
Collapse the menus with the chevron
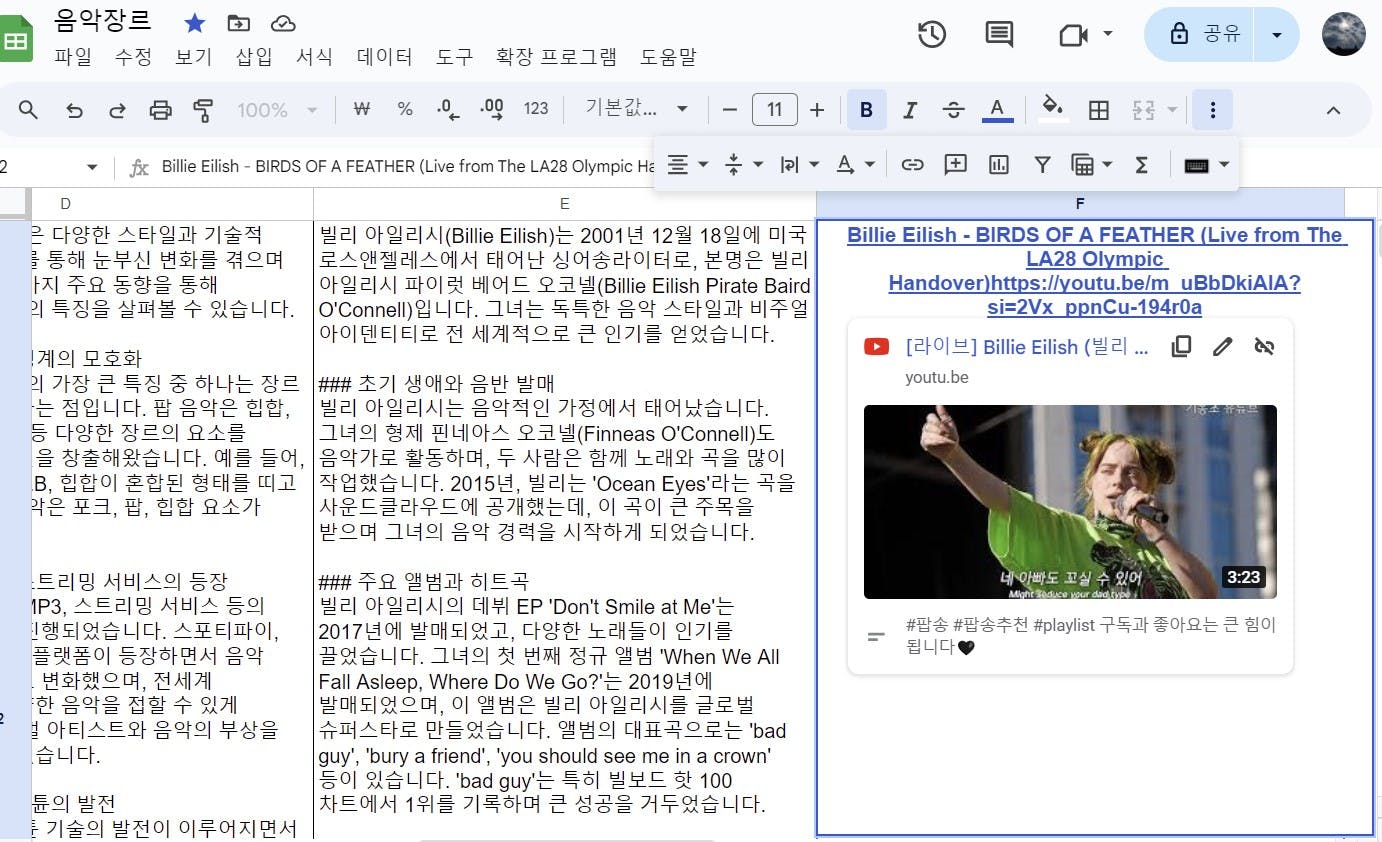(x=1333, y=110)
